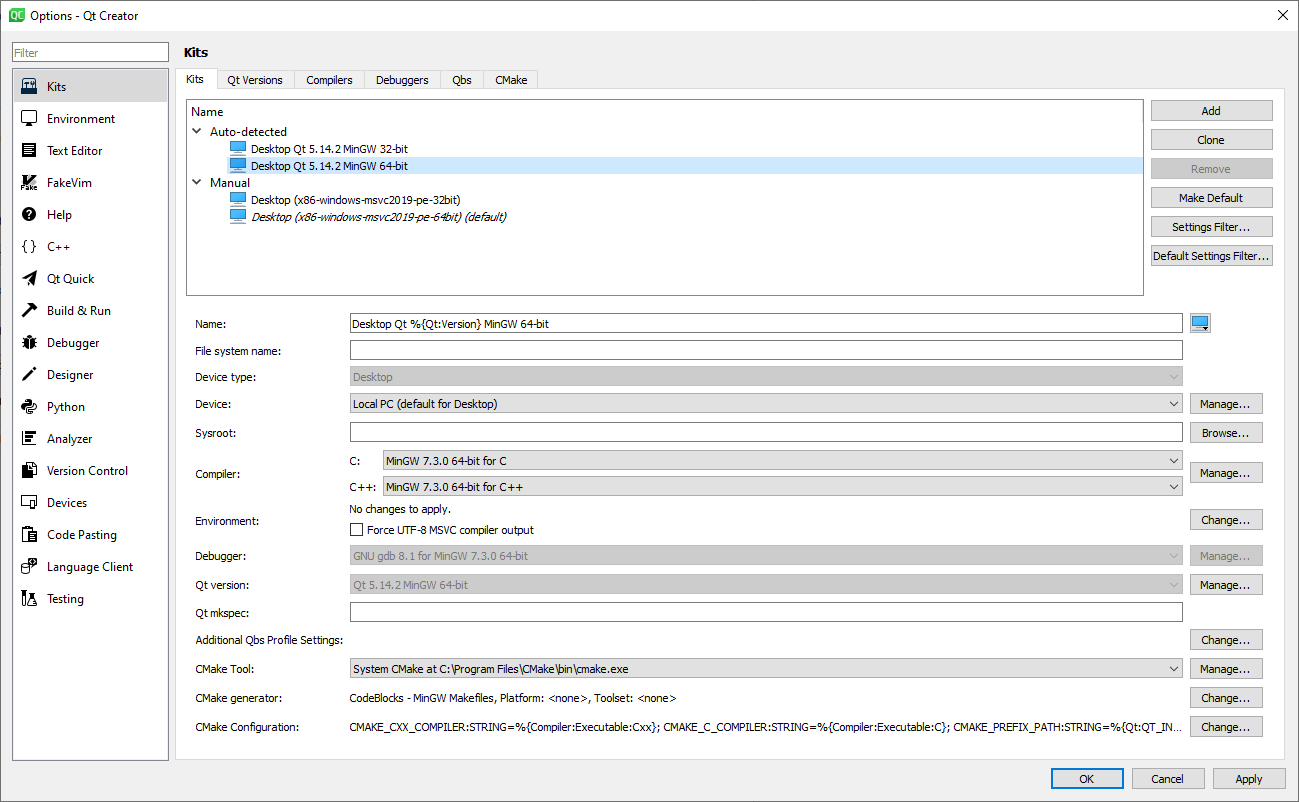Image resolution: width=1299 pixels, height=802 pixels.
Task: Enable Force UTF-8 MSVC compiler output
Action: 356,530
